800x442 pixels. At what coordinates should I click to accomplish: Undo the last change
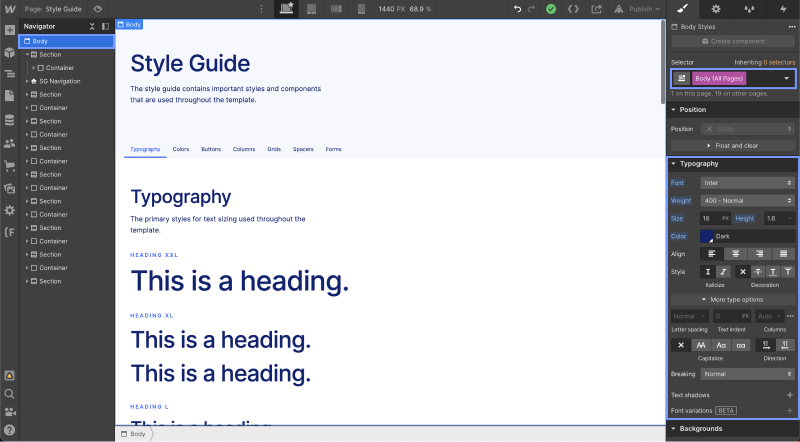[x=517, y=9]
